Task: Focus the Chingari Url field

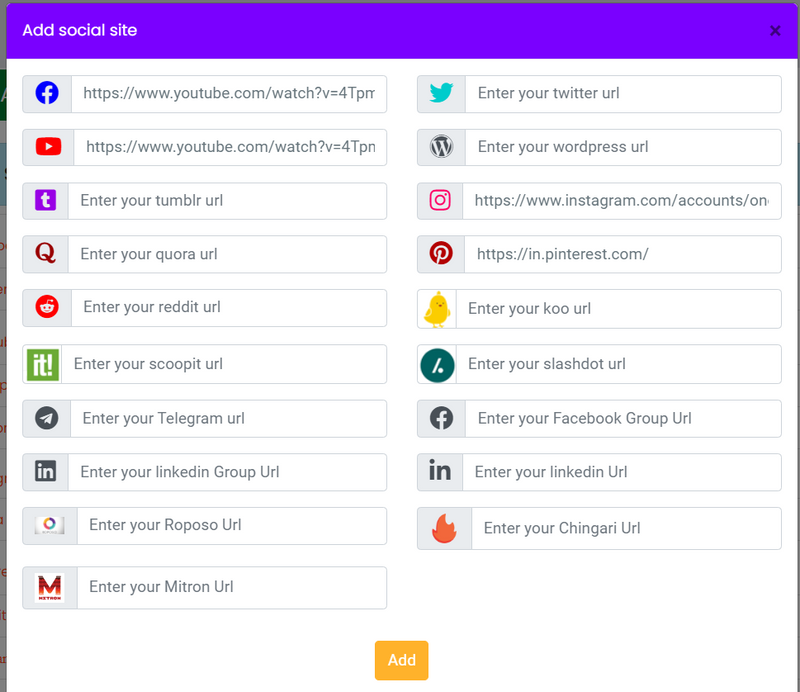Action: 627,528
